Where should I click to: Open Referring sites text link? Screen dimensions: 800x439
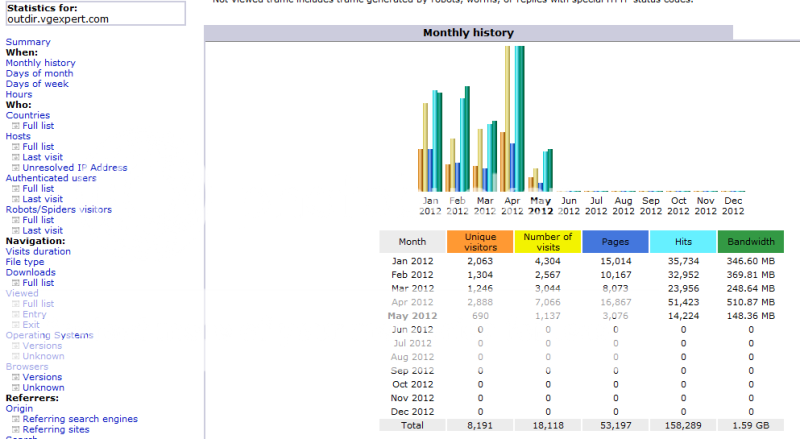[56, 429]
